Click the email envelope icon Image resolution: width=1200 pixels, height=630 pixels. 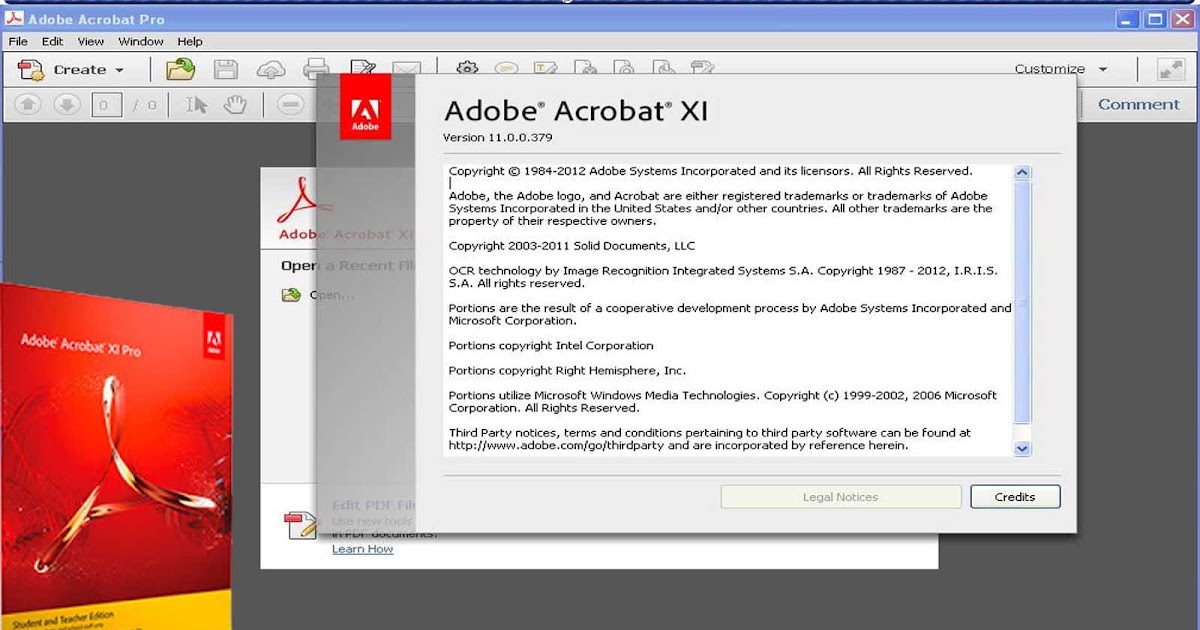pos(406,69)
